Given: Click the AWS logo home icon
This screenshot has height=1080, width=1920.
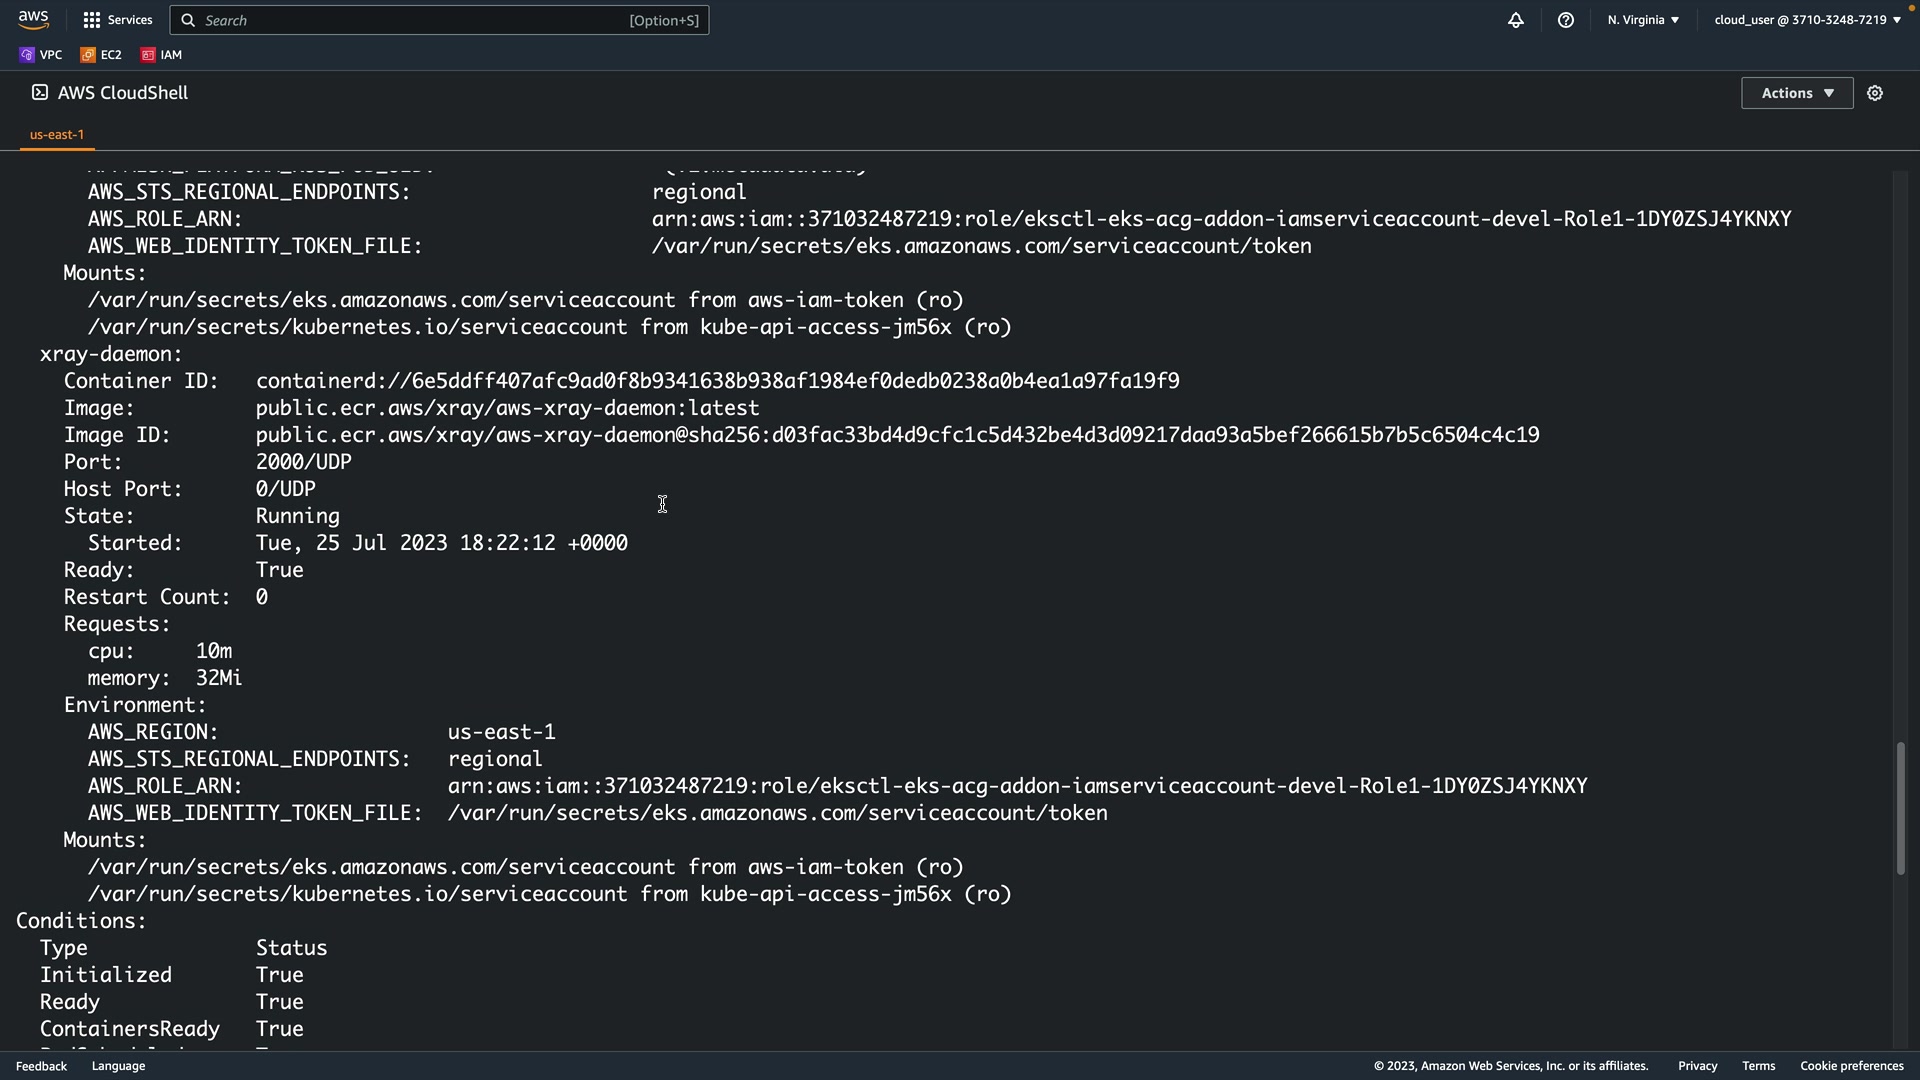Looking at the screenshot, I should coord(33,19).
